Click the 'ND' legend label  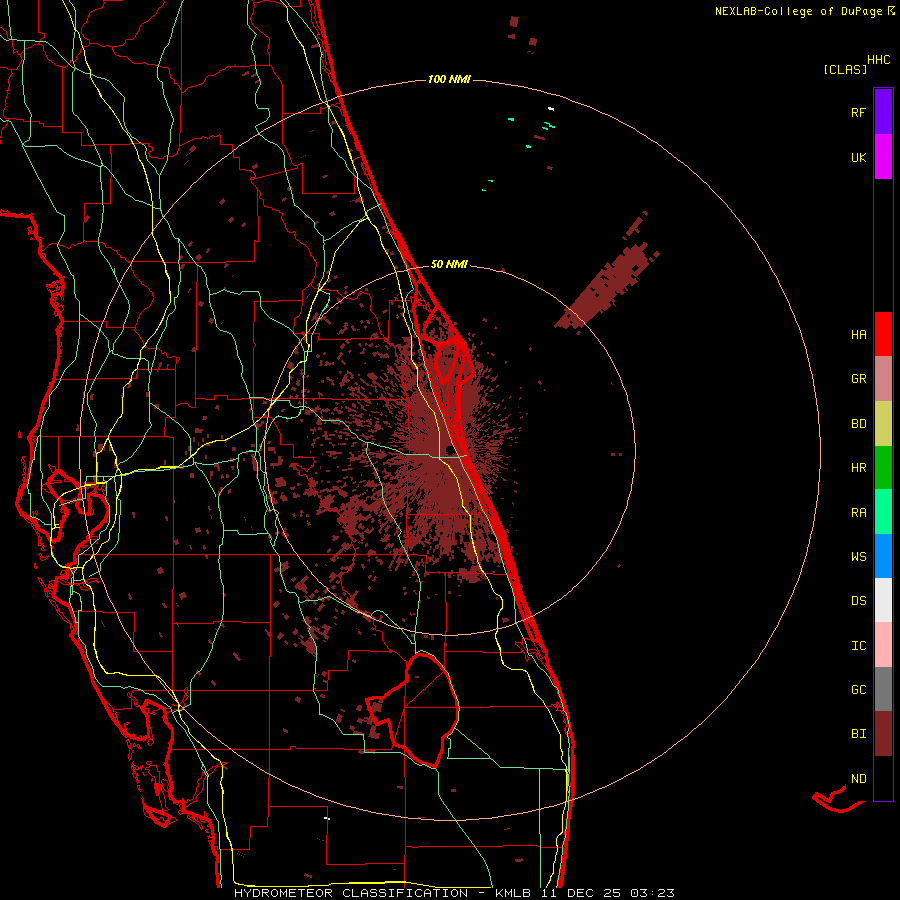pos(858,779)
